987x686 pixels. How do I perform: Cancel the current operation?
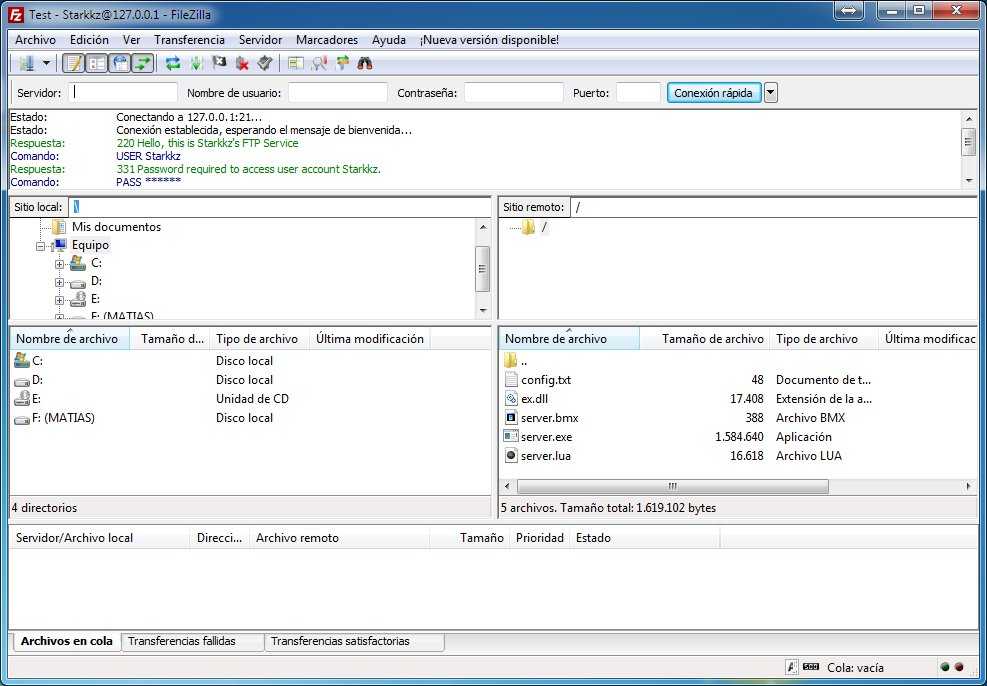[219, 63]
